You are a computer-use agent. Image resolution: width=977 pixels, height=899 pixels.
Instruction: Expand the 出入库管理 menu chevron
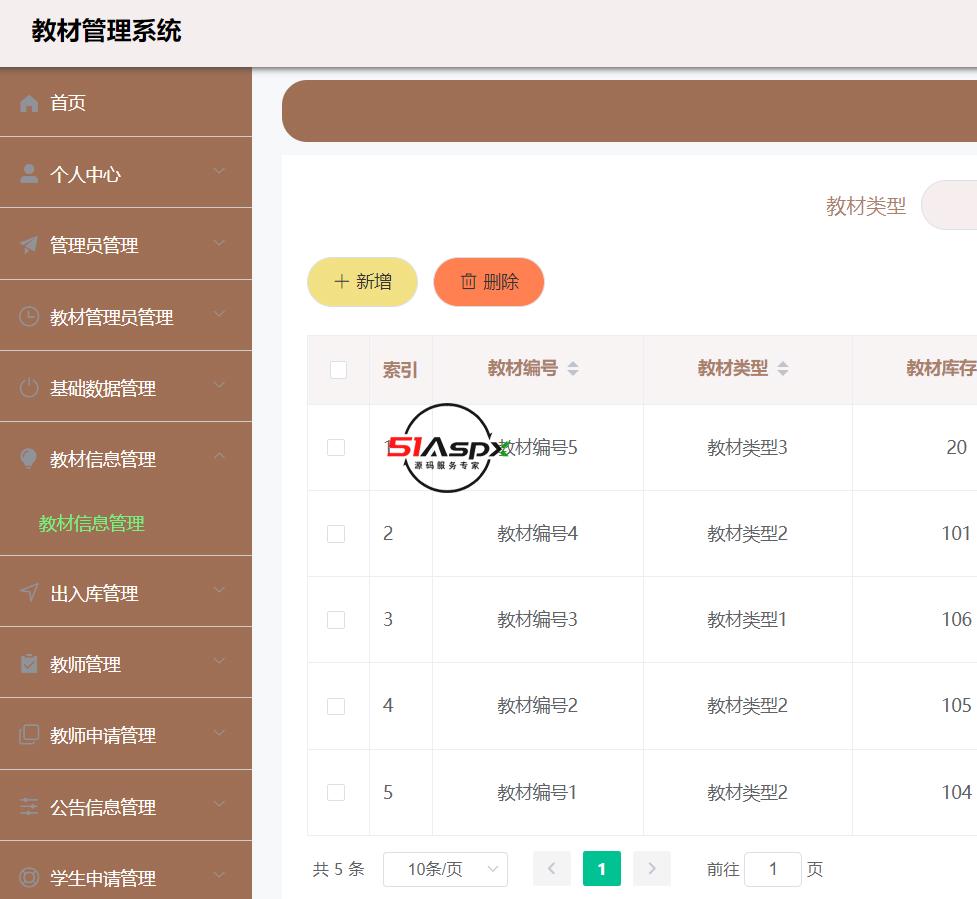(x=219, y=589)
